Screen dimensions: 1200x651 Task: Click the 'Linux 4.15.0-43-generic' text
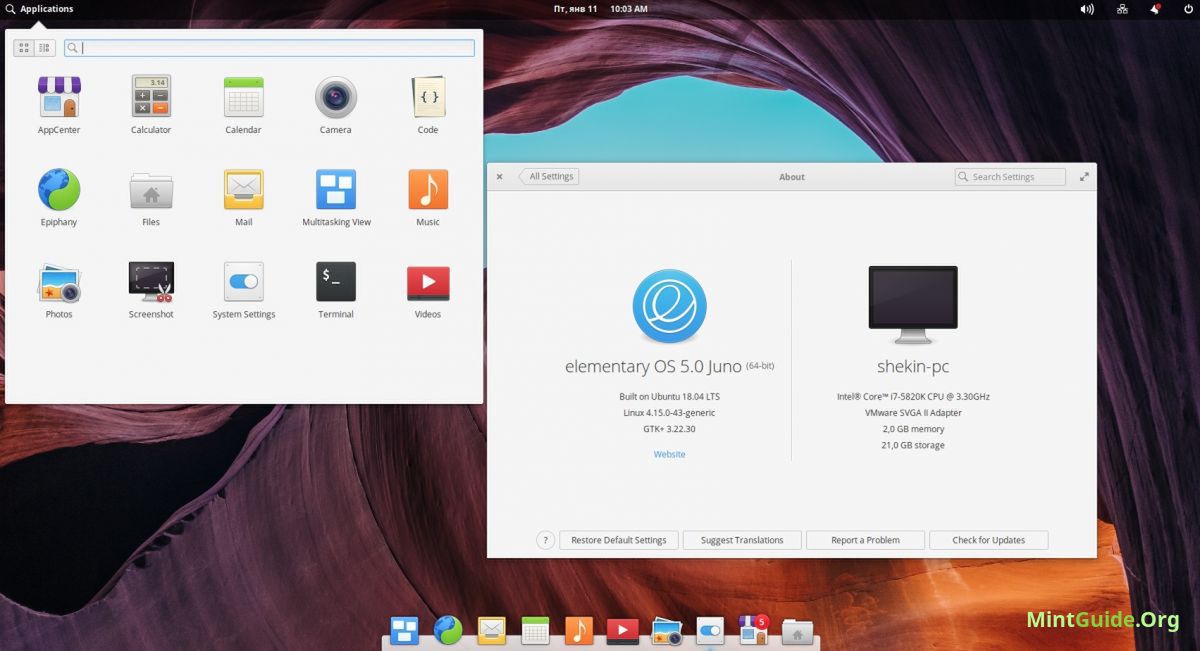669,413
